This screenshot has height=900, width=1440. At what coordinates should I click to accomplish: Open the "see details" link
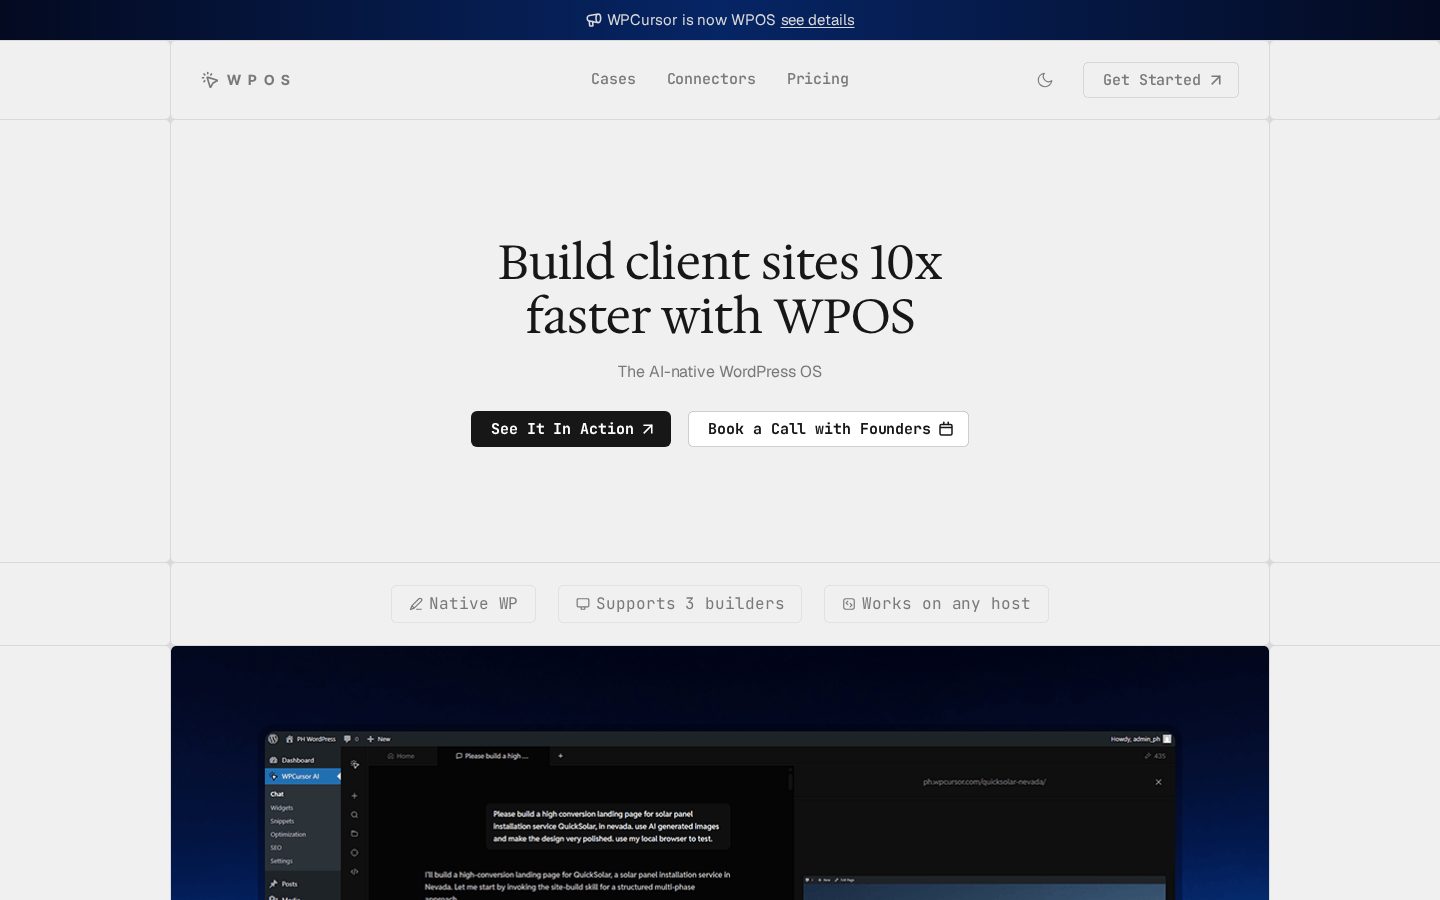click(x=817, y=20)
